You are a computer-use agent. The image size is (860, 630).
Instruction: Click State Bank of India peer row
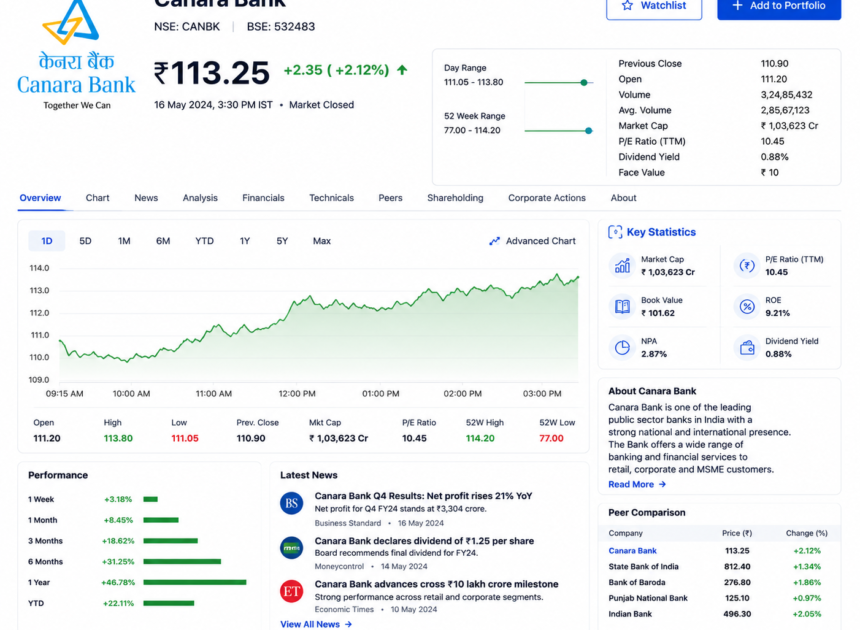719,566
